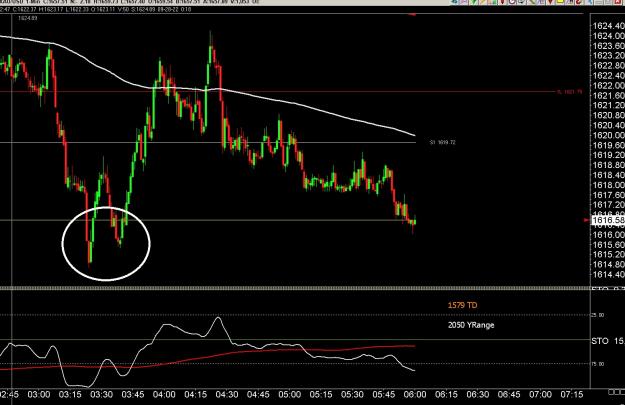This screenshot has width=625, height=405.
Task: Click the 03:00 time axis label
Action: (x=39, y=395)
